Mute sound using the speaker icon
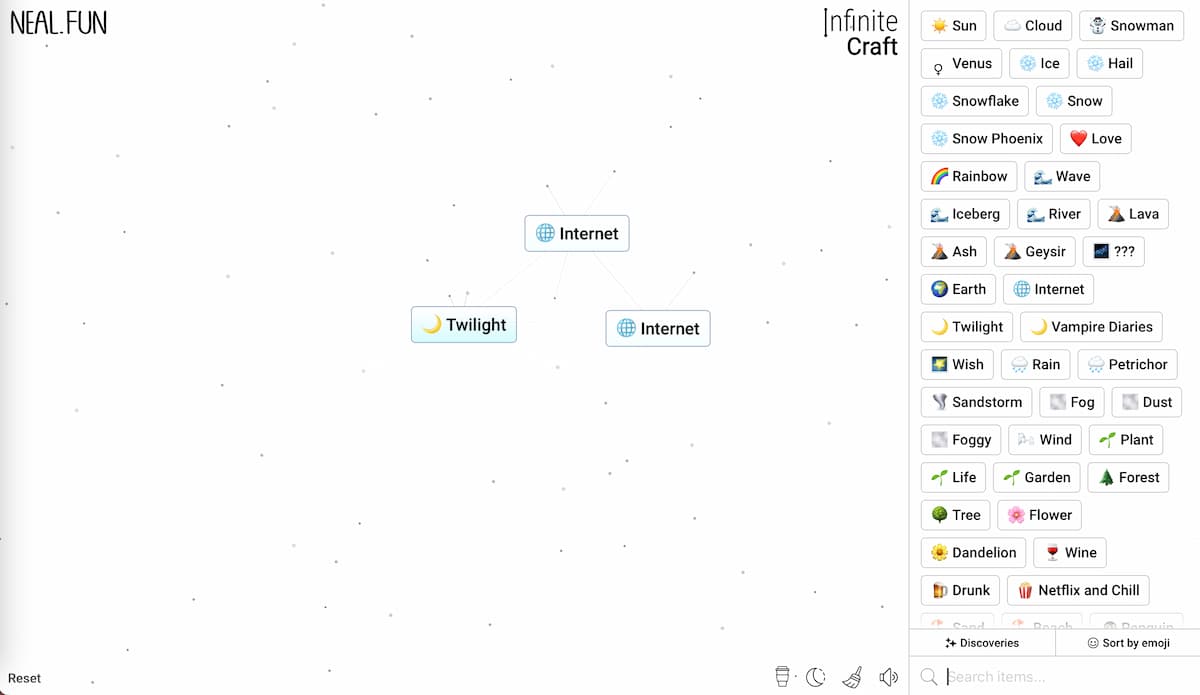 pos(888,677)
